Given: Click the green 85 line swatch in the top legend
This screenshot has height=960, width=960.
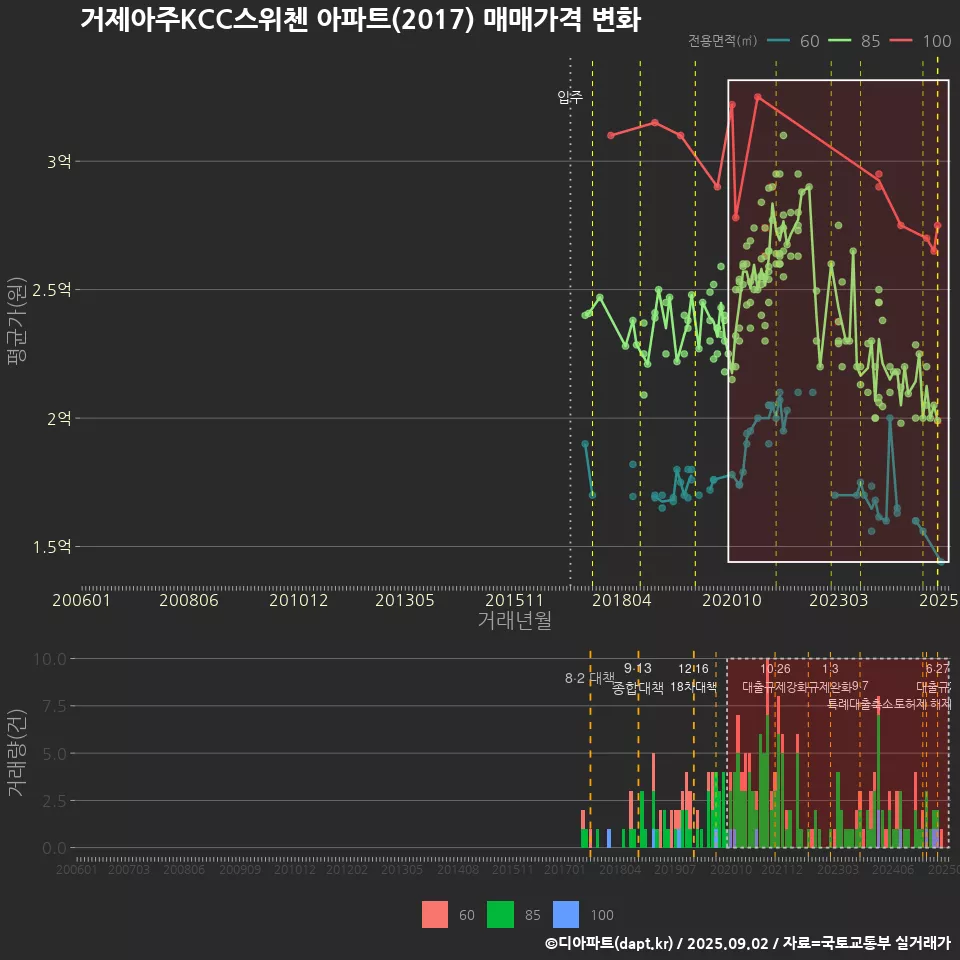Looking at the screenshot, I should (839, 41).
